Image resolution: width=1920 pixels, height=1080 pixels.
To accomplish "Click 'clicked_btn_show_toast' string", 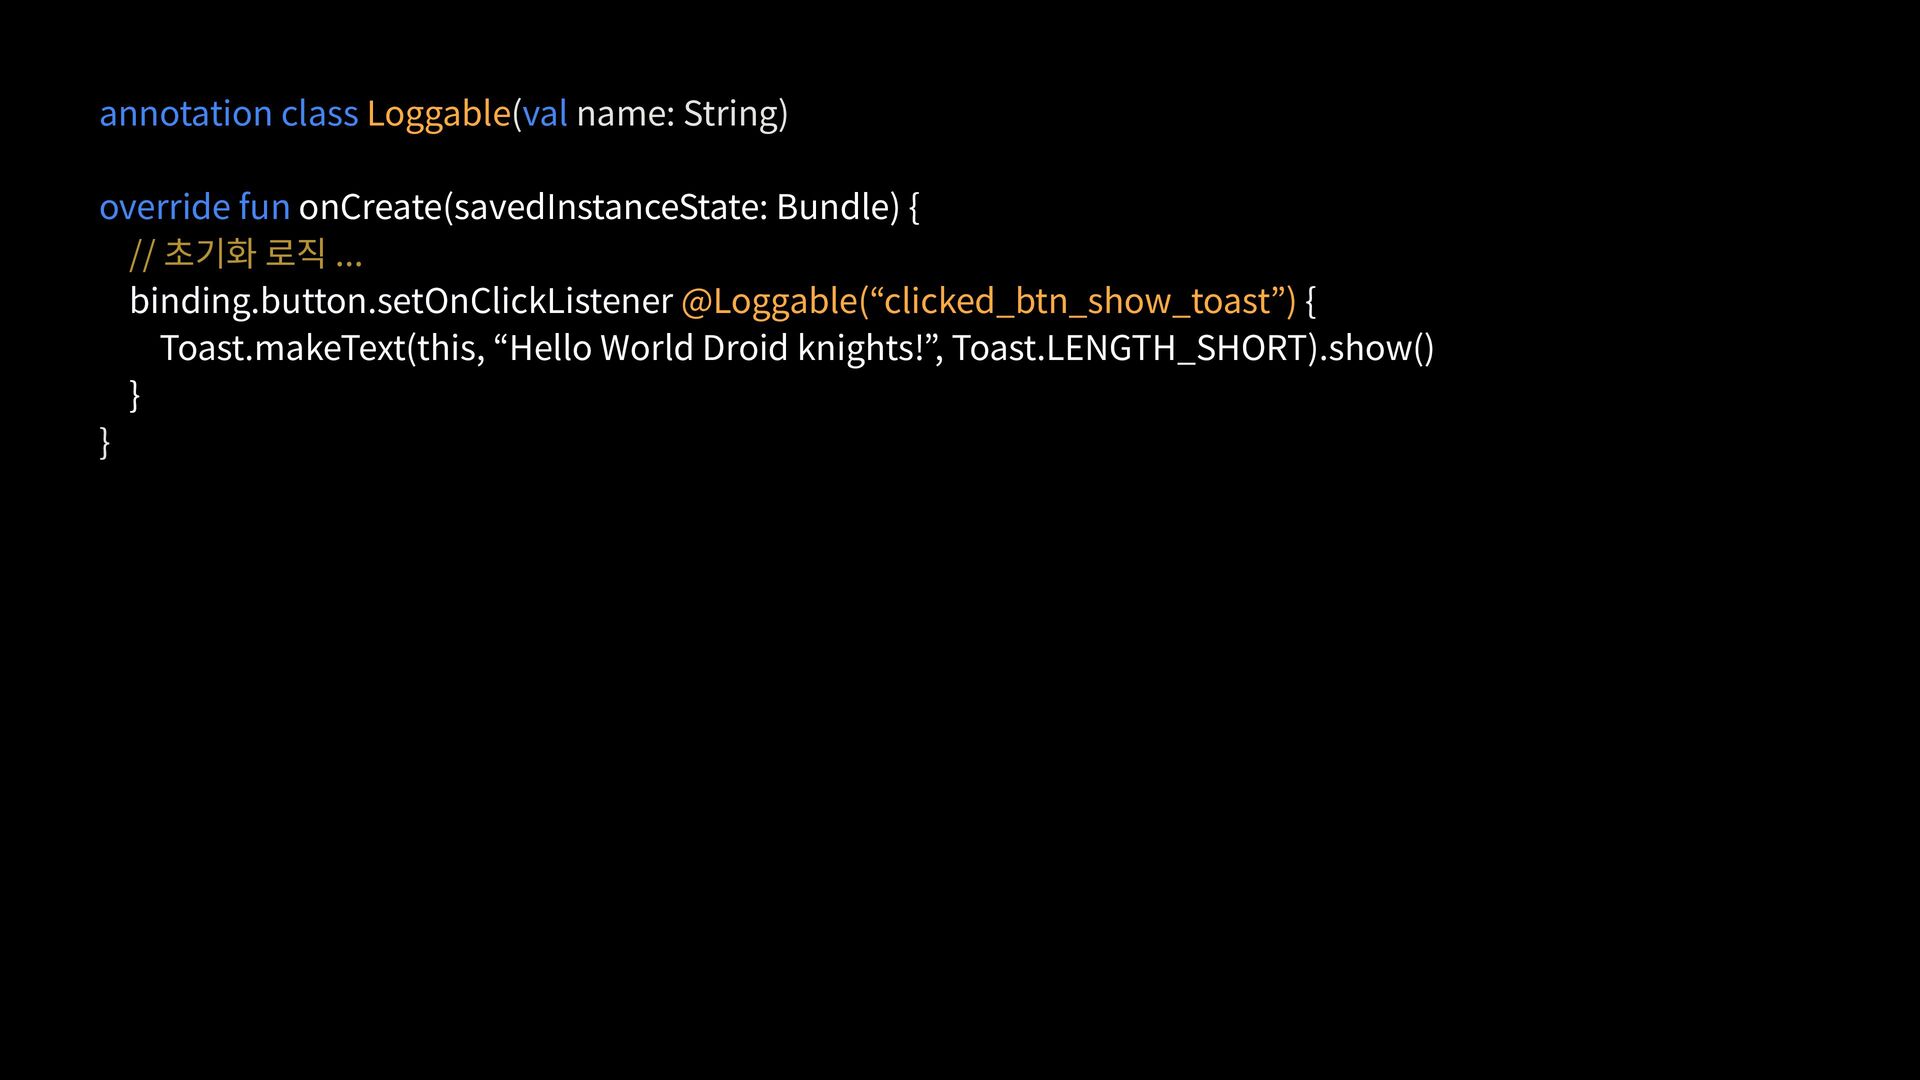I will (1077, 301).
